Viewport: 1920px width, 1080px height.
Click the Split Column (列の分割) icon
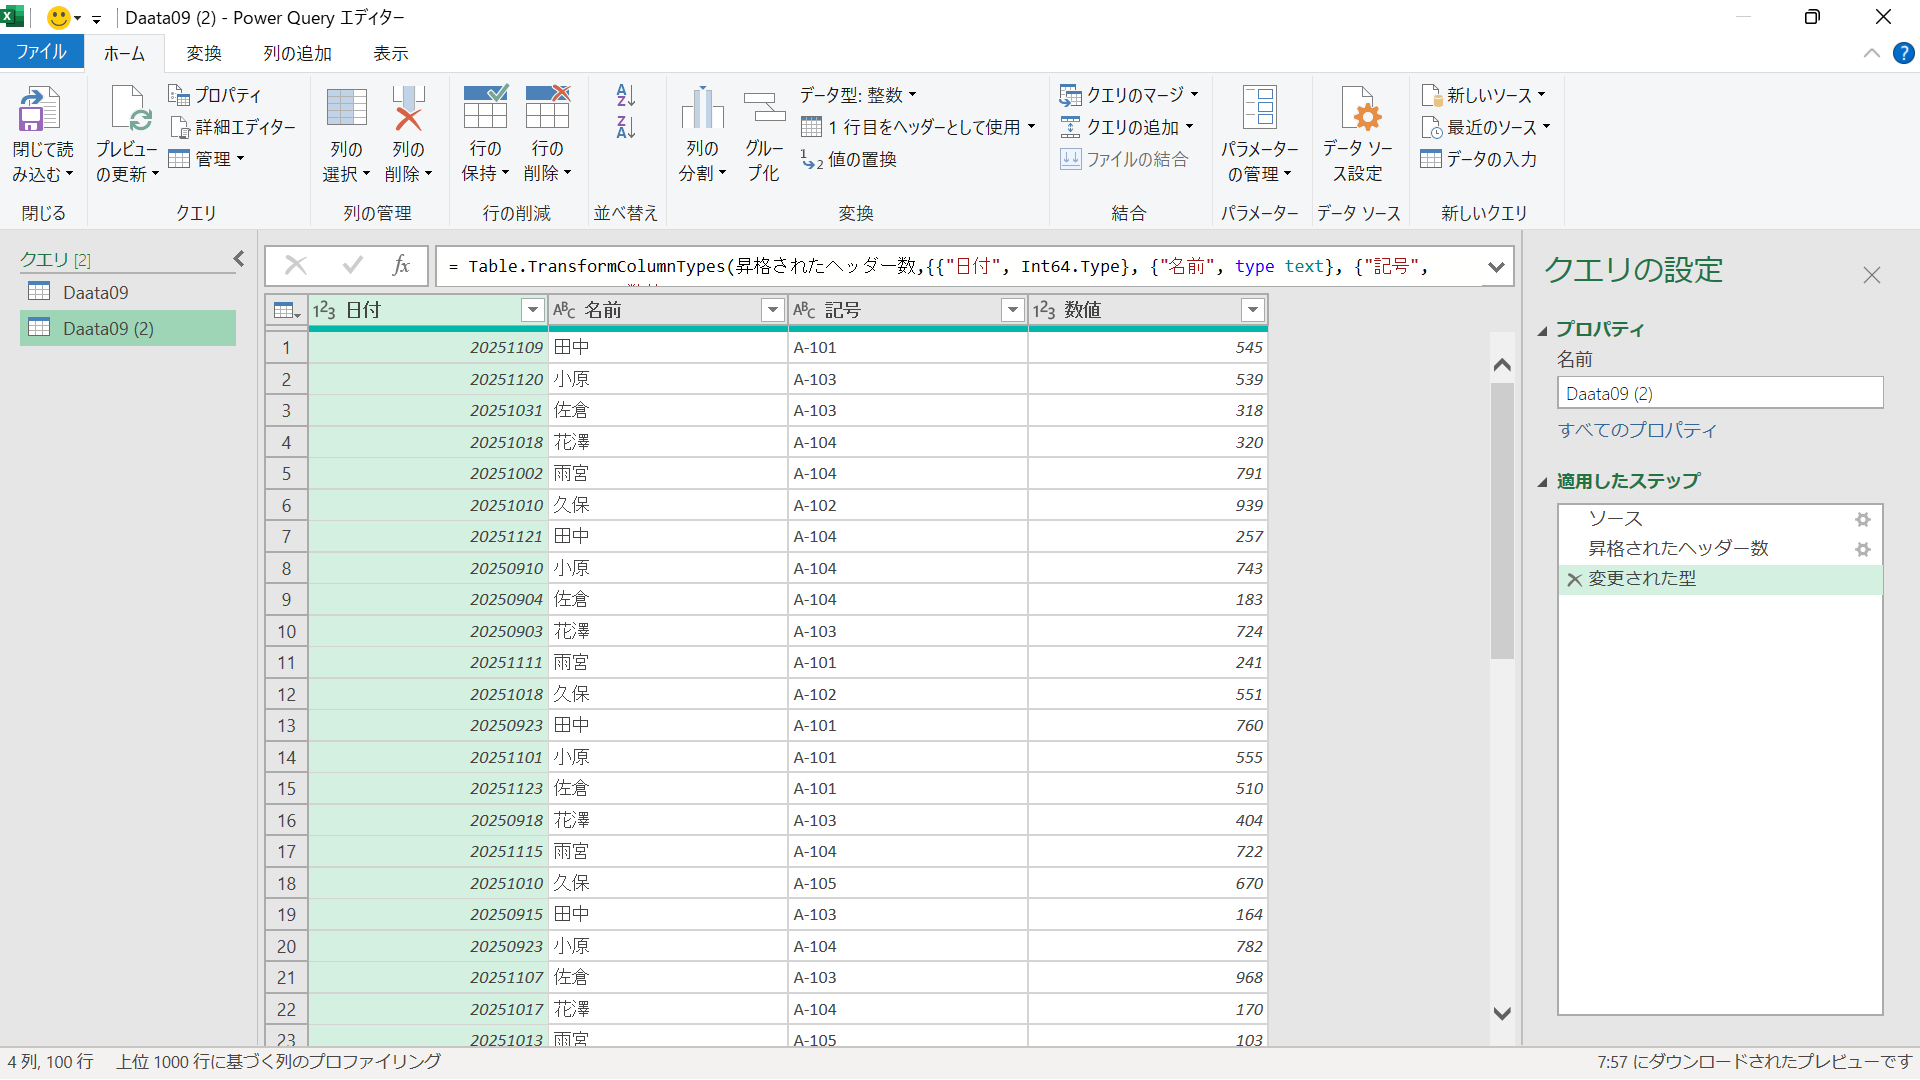pos(702,108)
